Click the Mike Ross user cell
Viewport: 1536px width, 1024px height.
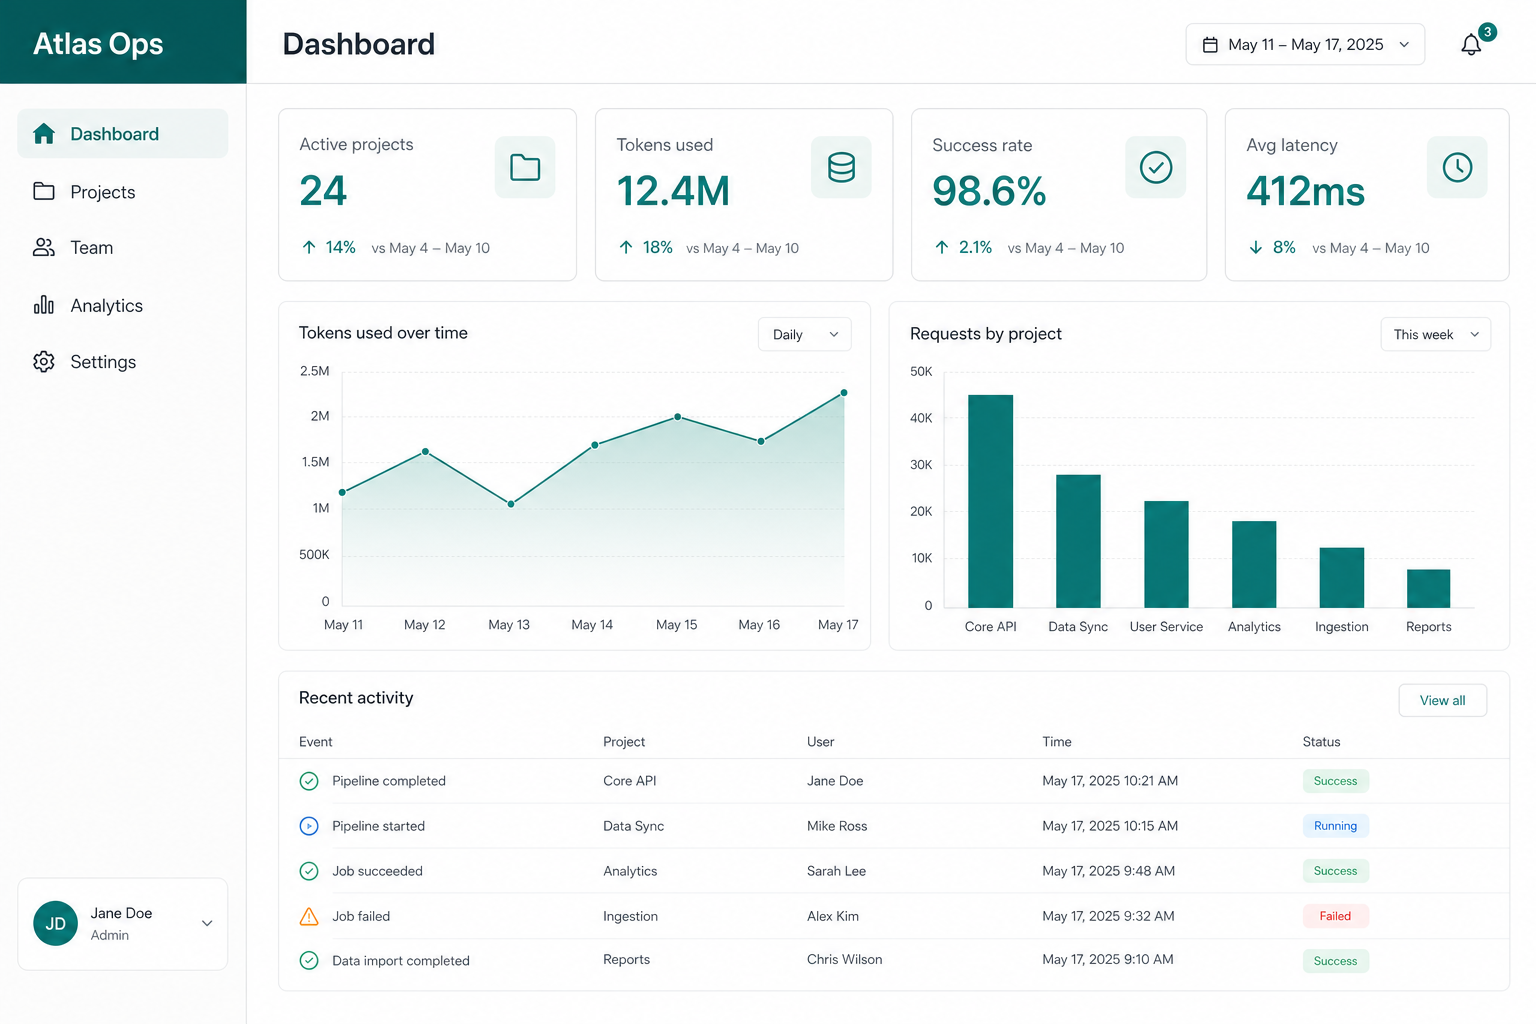[837, 826]
